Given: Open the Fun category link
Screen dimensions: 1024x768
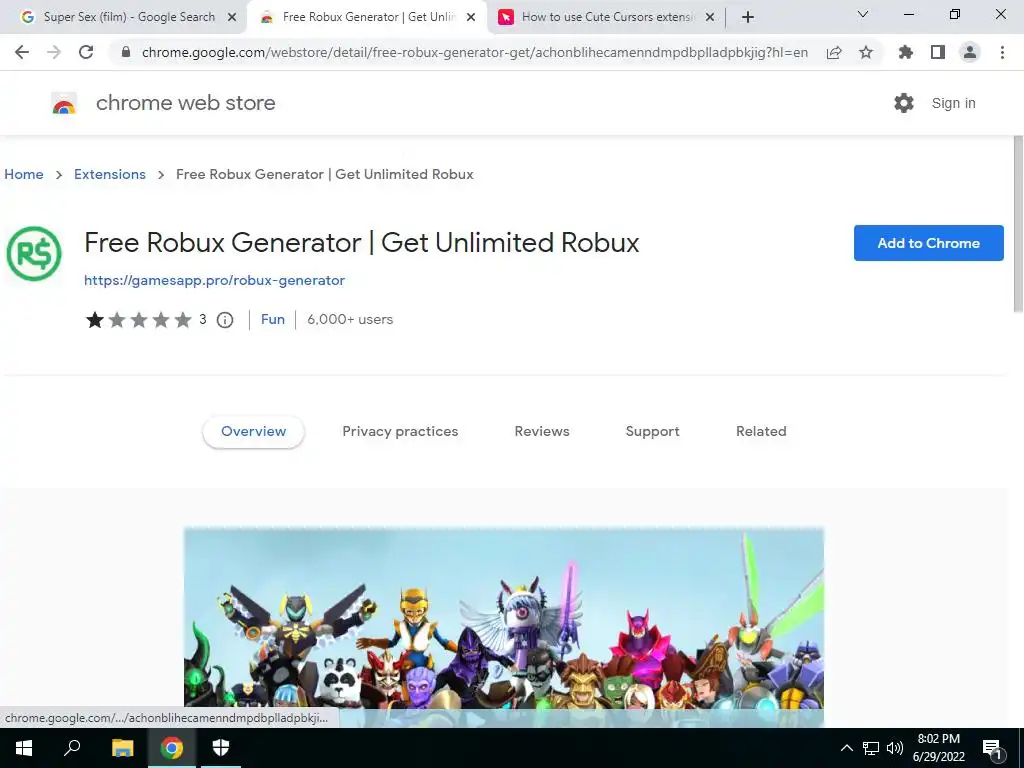Looking at the screenshot, I should pyautogui.click(x=272, y=319).
